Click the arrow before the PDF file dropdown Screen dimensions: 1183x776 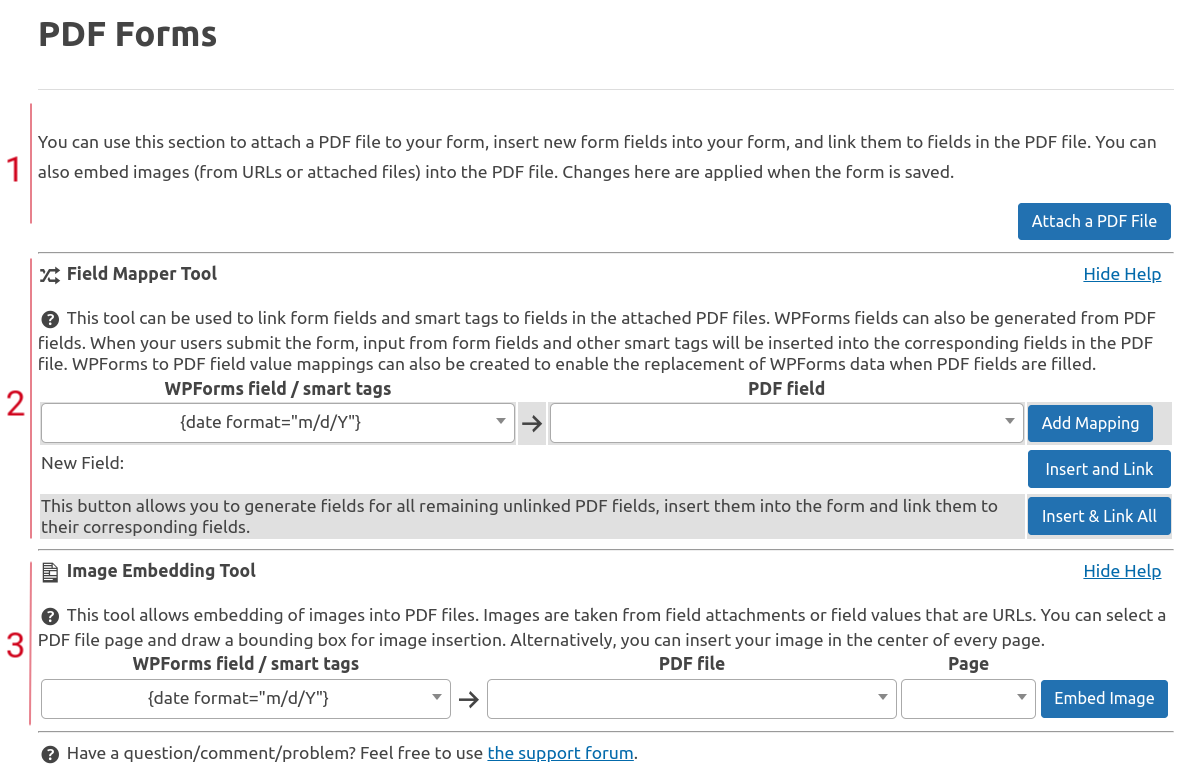(468, 699)
